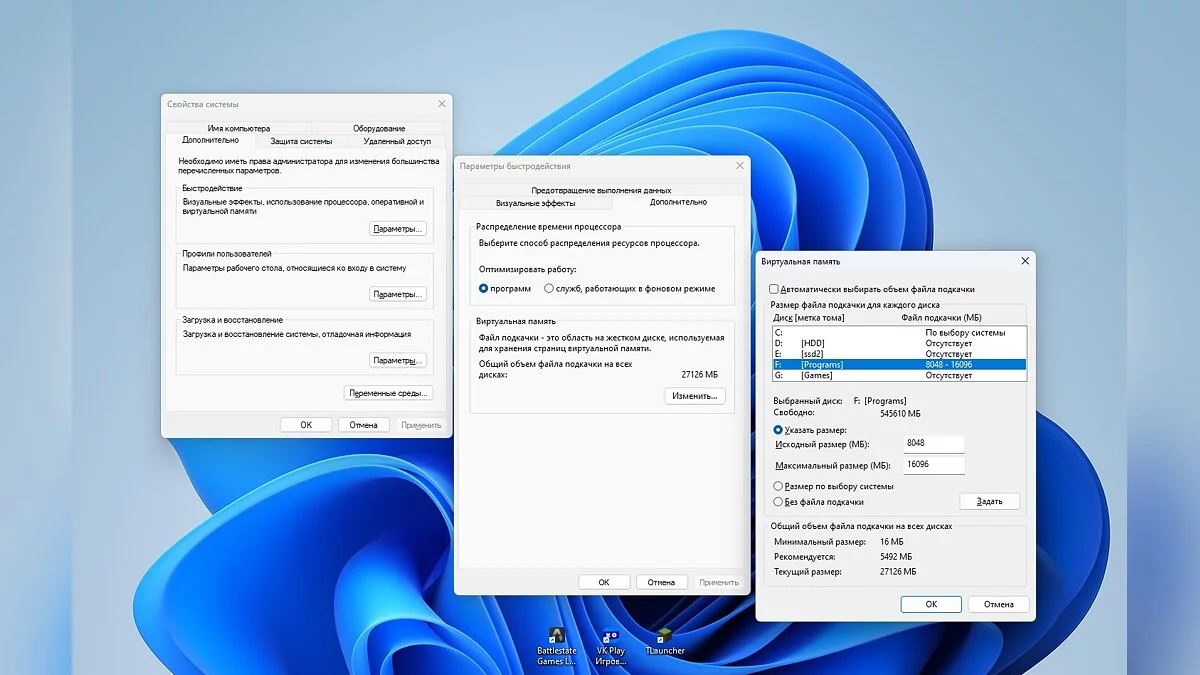Screen dimensions: 1200x675
Task: Open Battlestate Games Launcher desktop icon
Action: tap(557, 637)
